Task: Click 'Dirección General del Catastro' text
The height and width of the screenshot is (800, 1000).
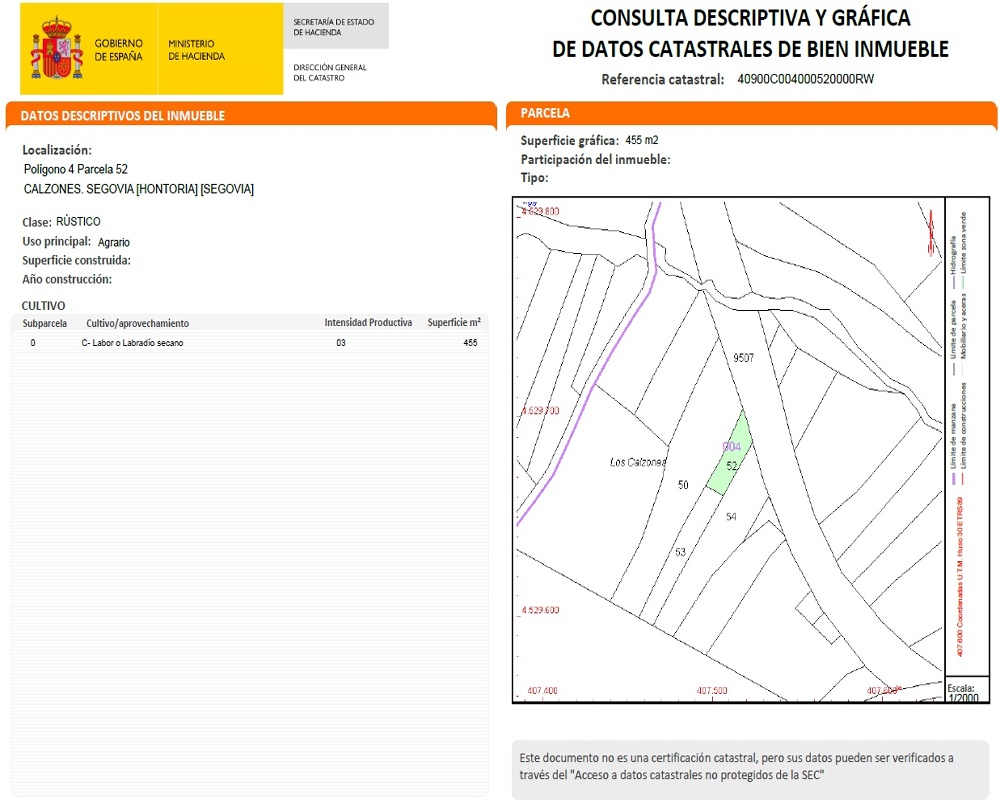Action: point(330,72)
